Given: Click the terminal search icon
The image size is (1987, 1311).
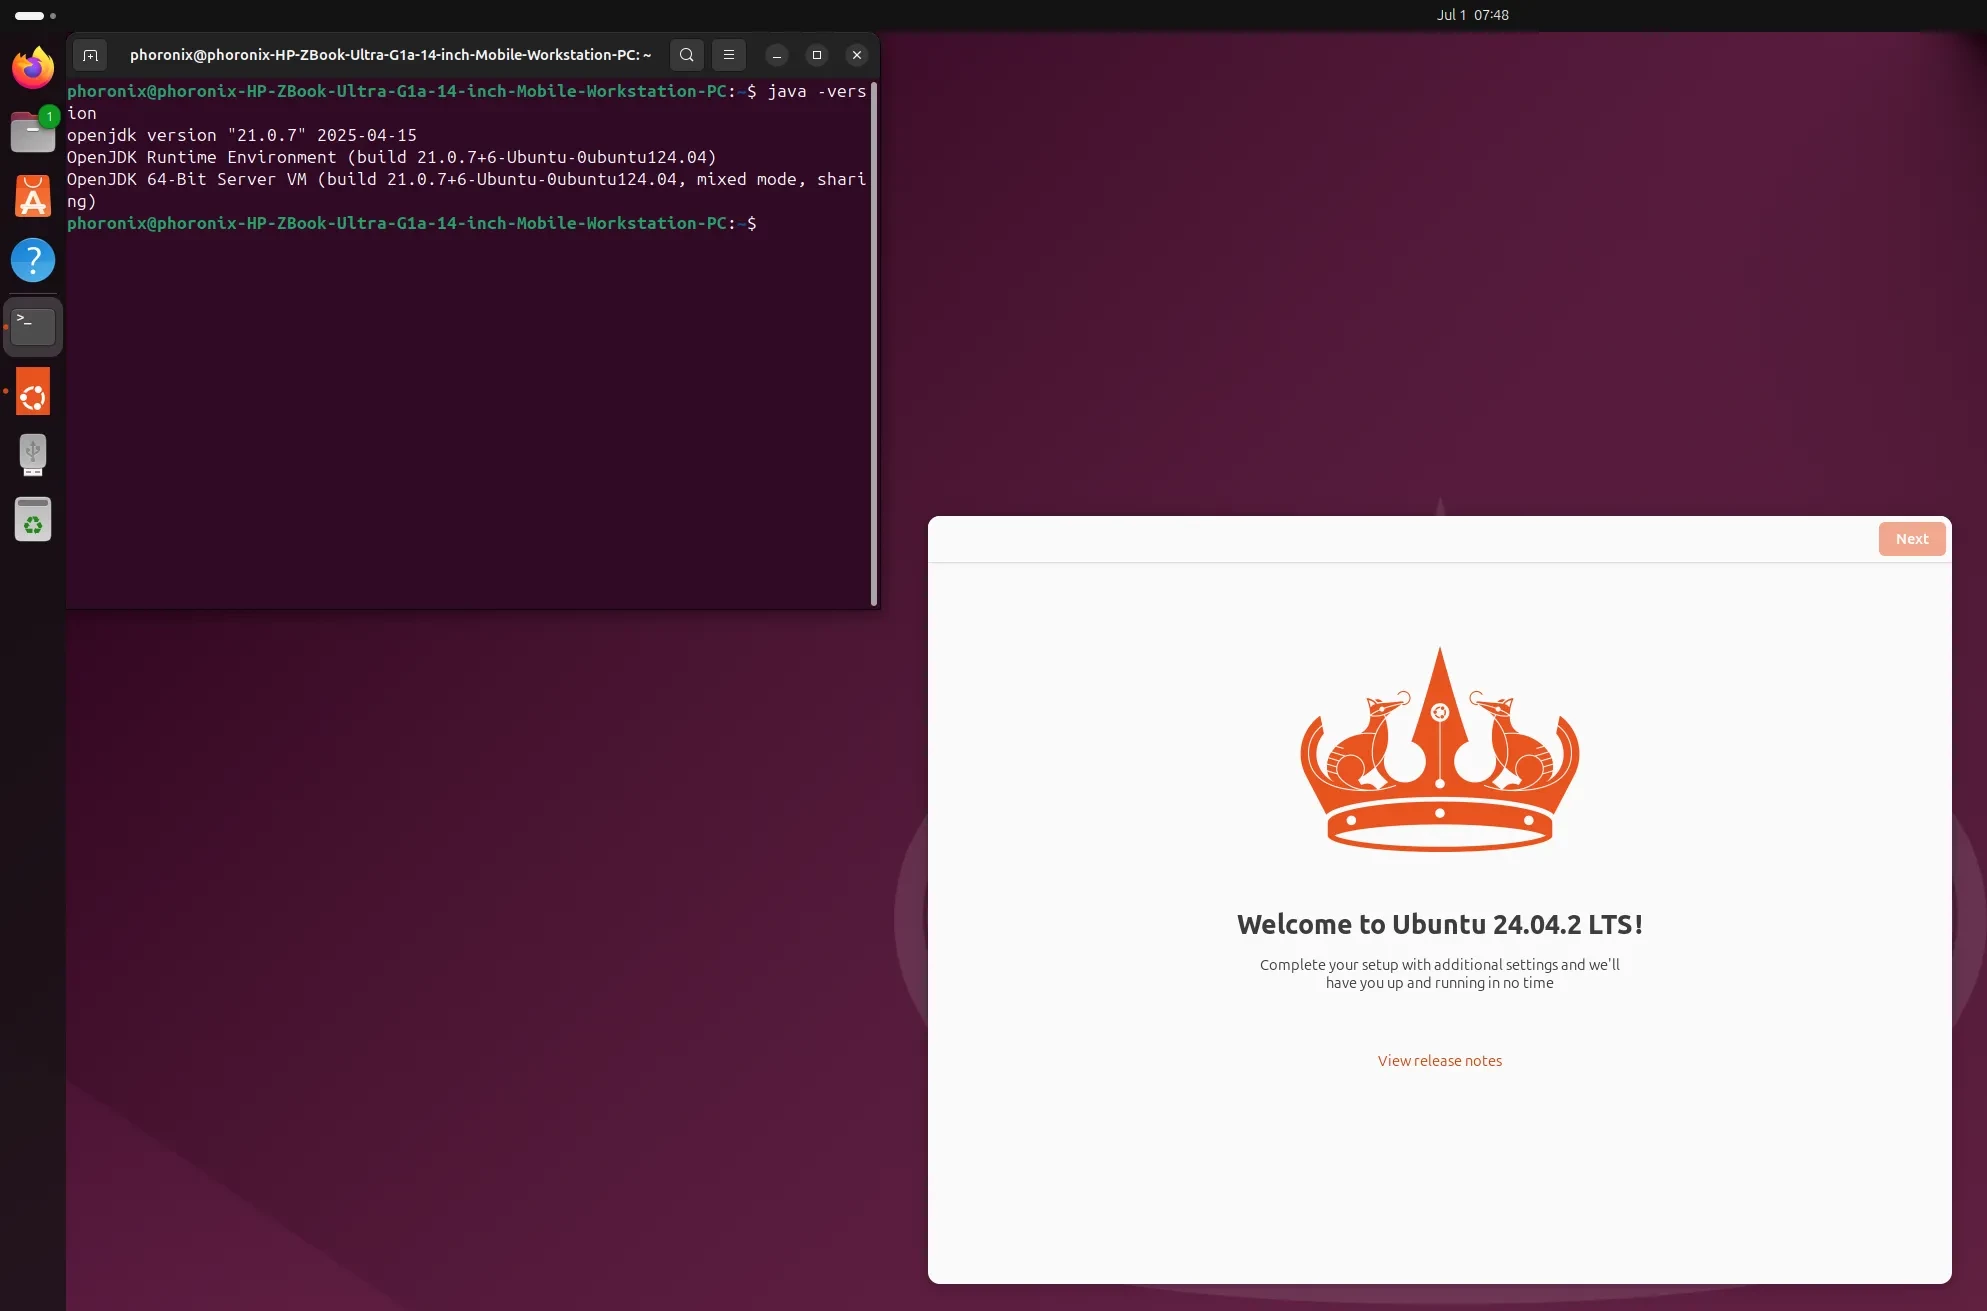Looking at the screenshot, I should (686, 55).
